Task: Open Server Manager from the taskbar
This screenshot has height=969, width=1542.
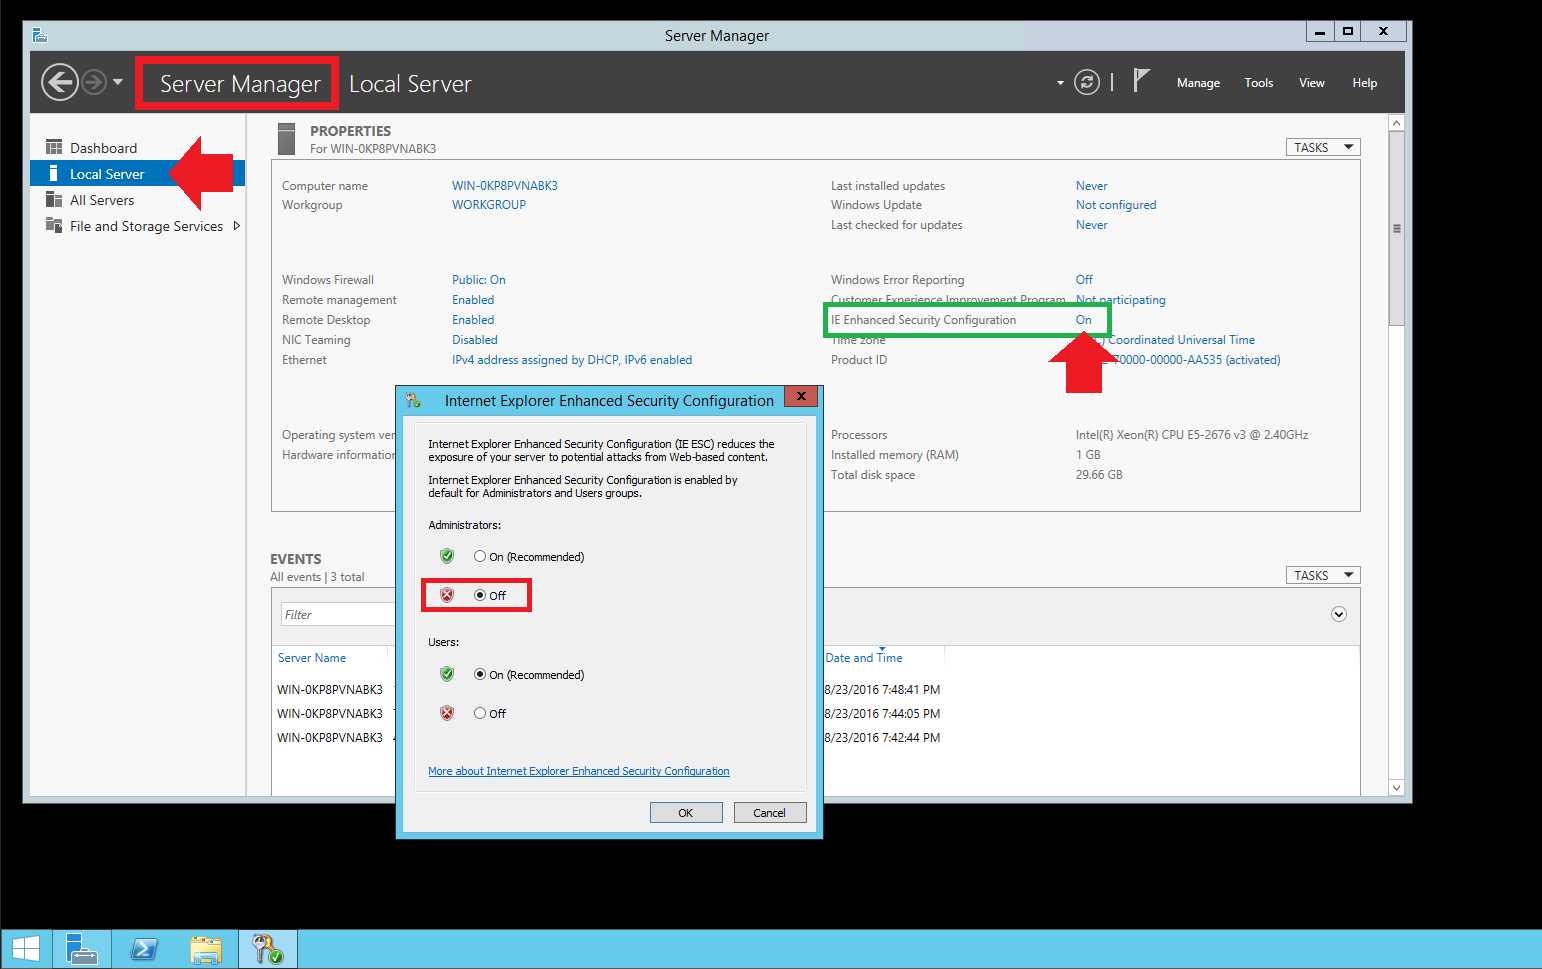Action: pos(81,949)
